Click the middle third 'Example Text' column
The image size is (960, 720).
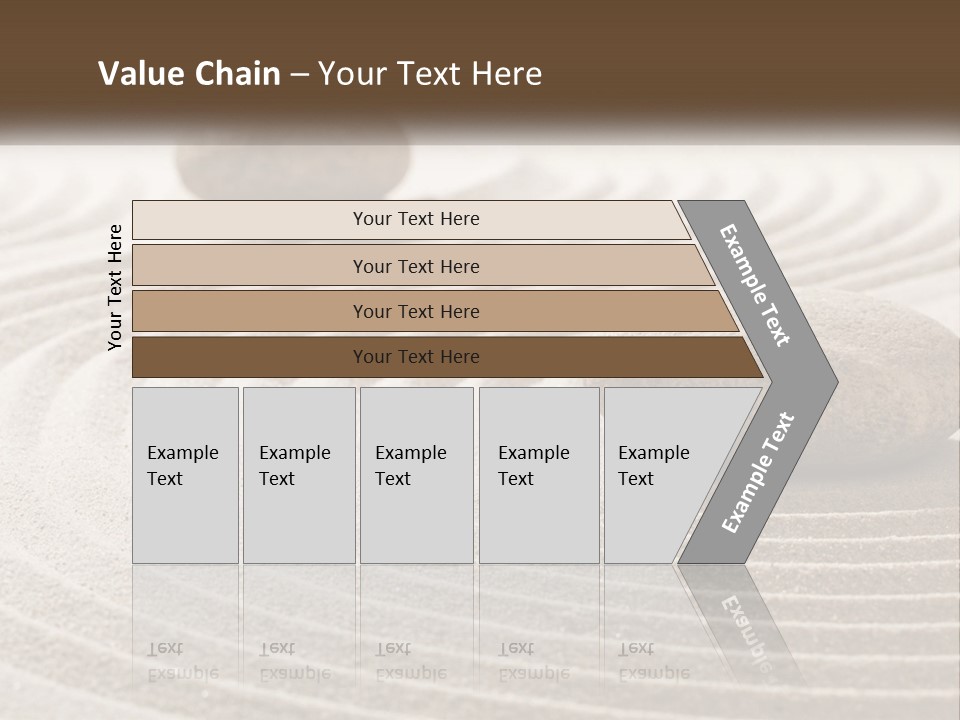pos(417,474)
